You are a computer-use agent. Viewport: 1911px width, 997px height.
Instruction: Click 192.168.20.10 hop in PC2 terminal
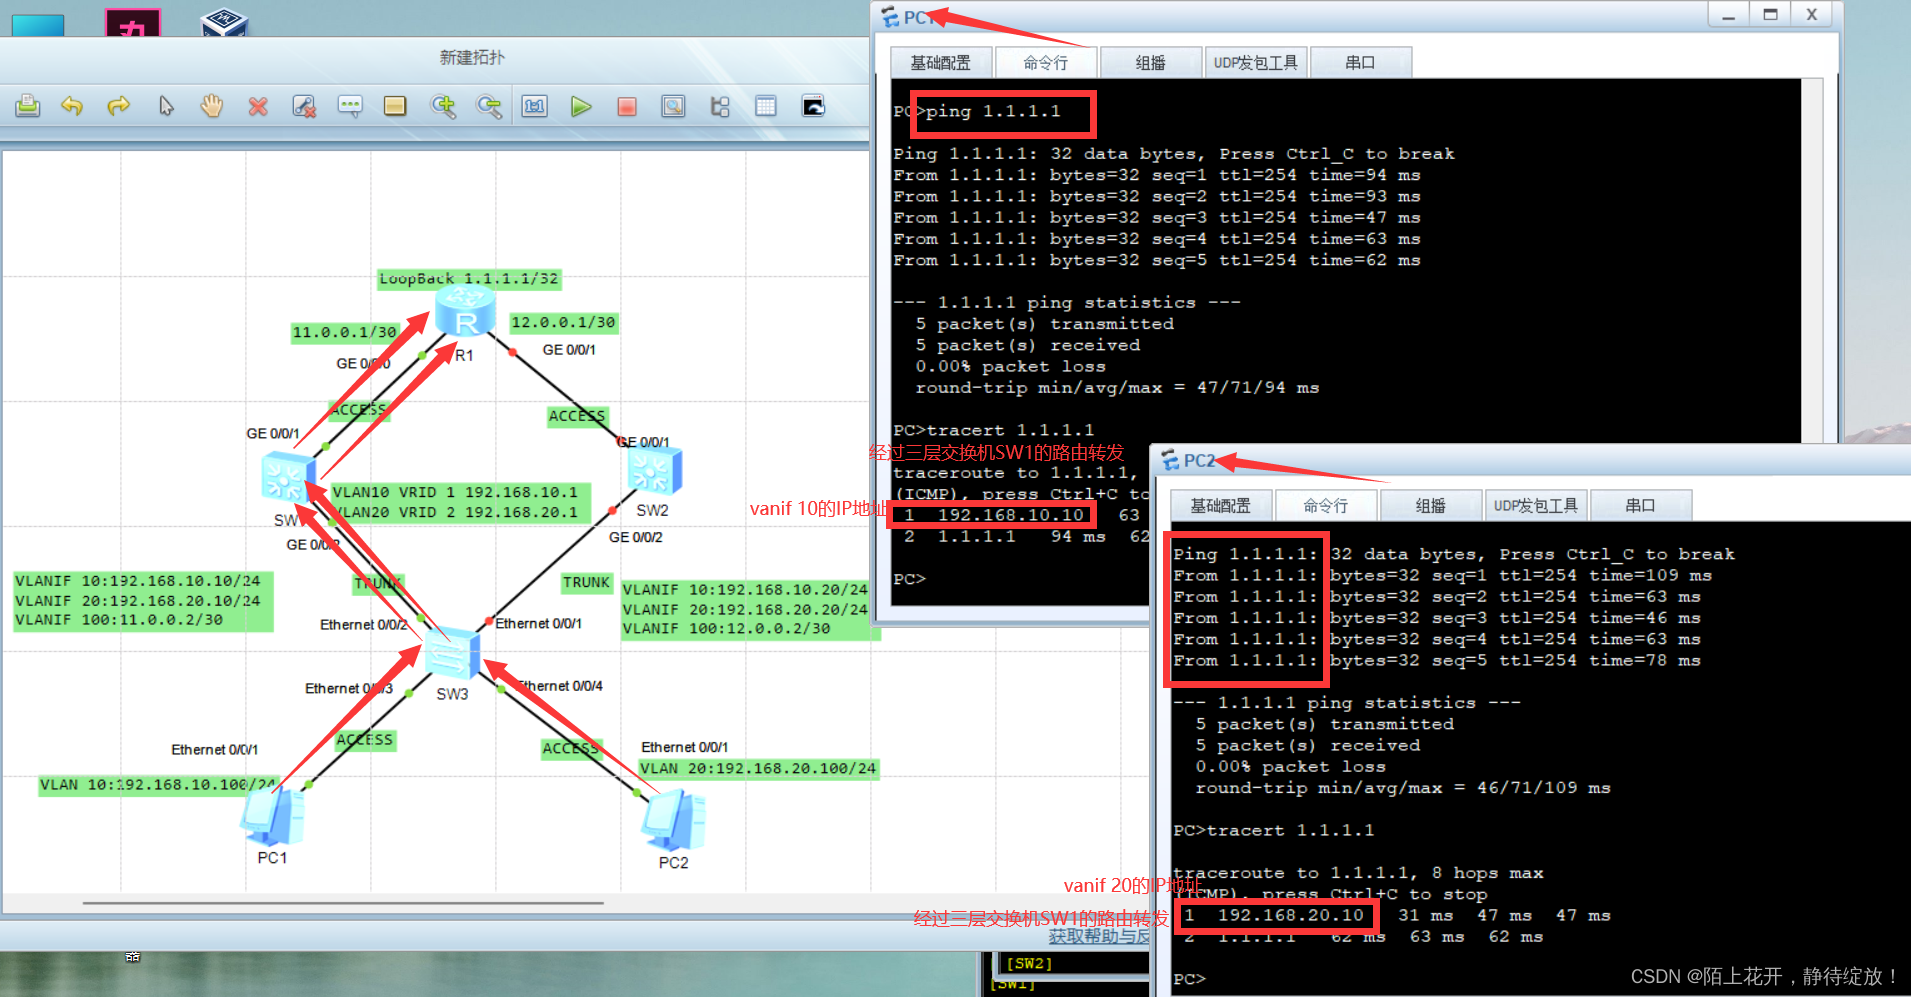[1290, 915]
